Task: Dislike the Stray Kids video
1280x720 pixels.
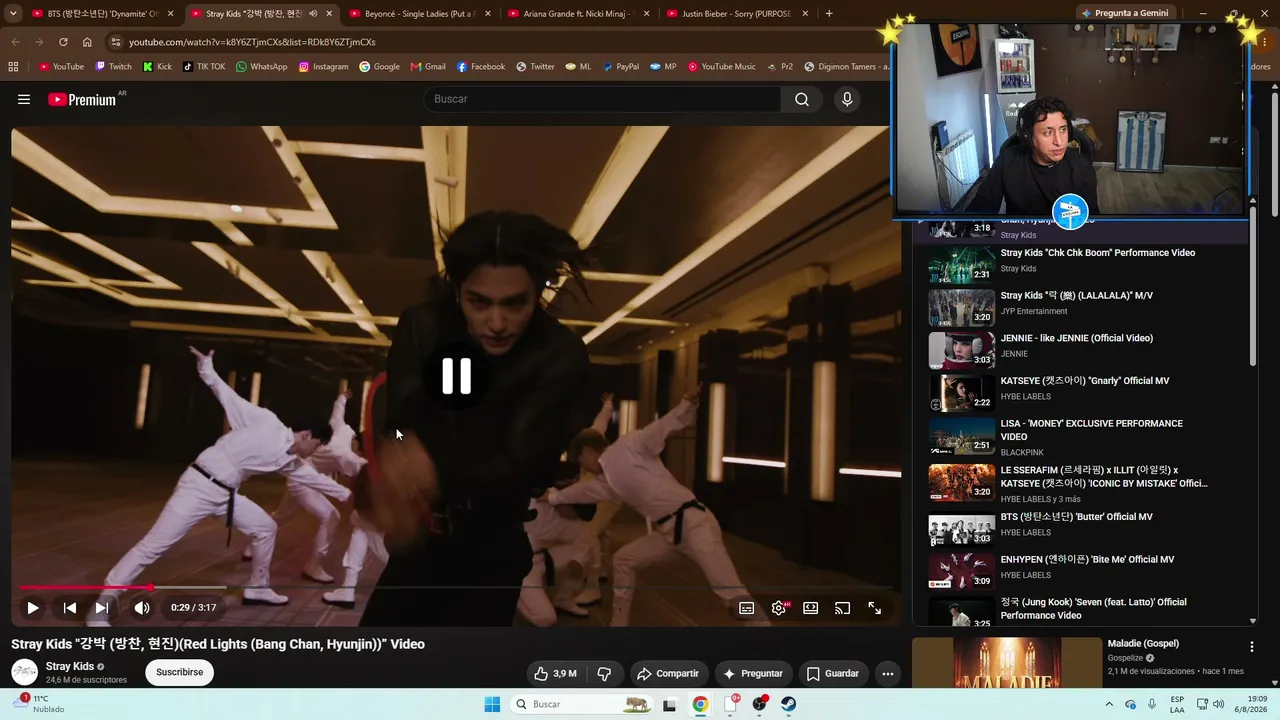Action: pyautogui.click(x=604, y=673)
